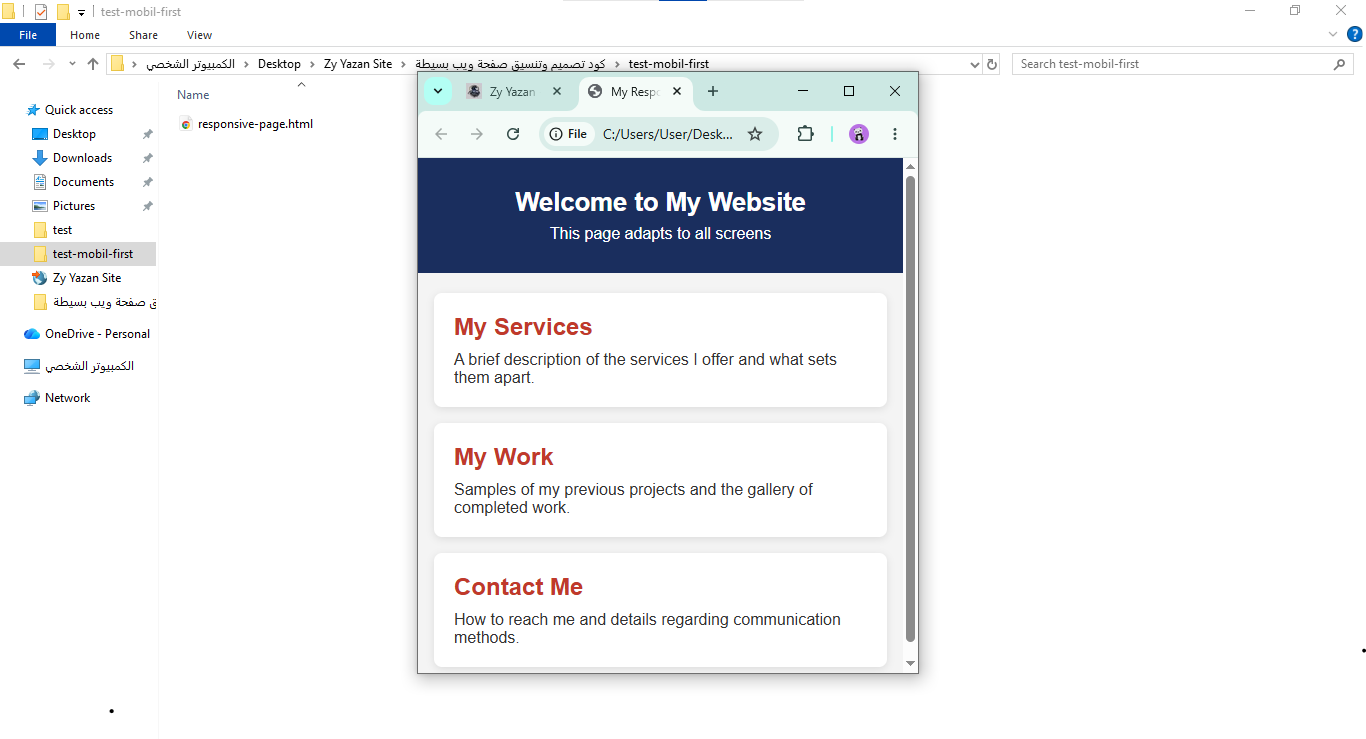This screenshot has width=1366, height=739.
Task: Select Quick access in the sidebar
Action: coord(78,110)
